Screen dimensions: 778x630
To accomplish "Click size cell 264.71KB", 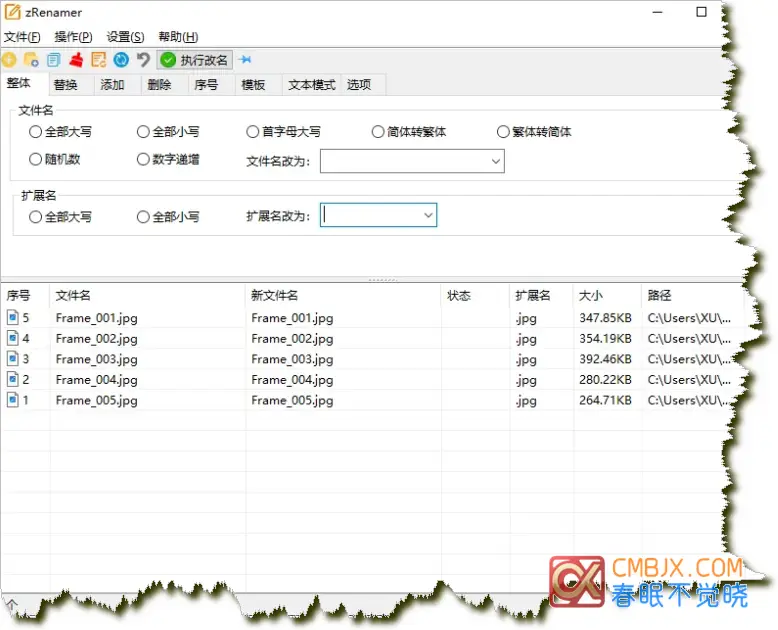I will tap(605, 400).
